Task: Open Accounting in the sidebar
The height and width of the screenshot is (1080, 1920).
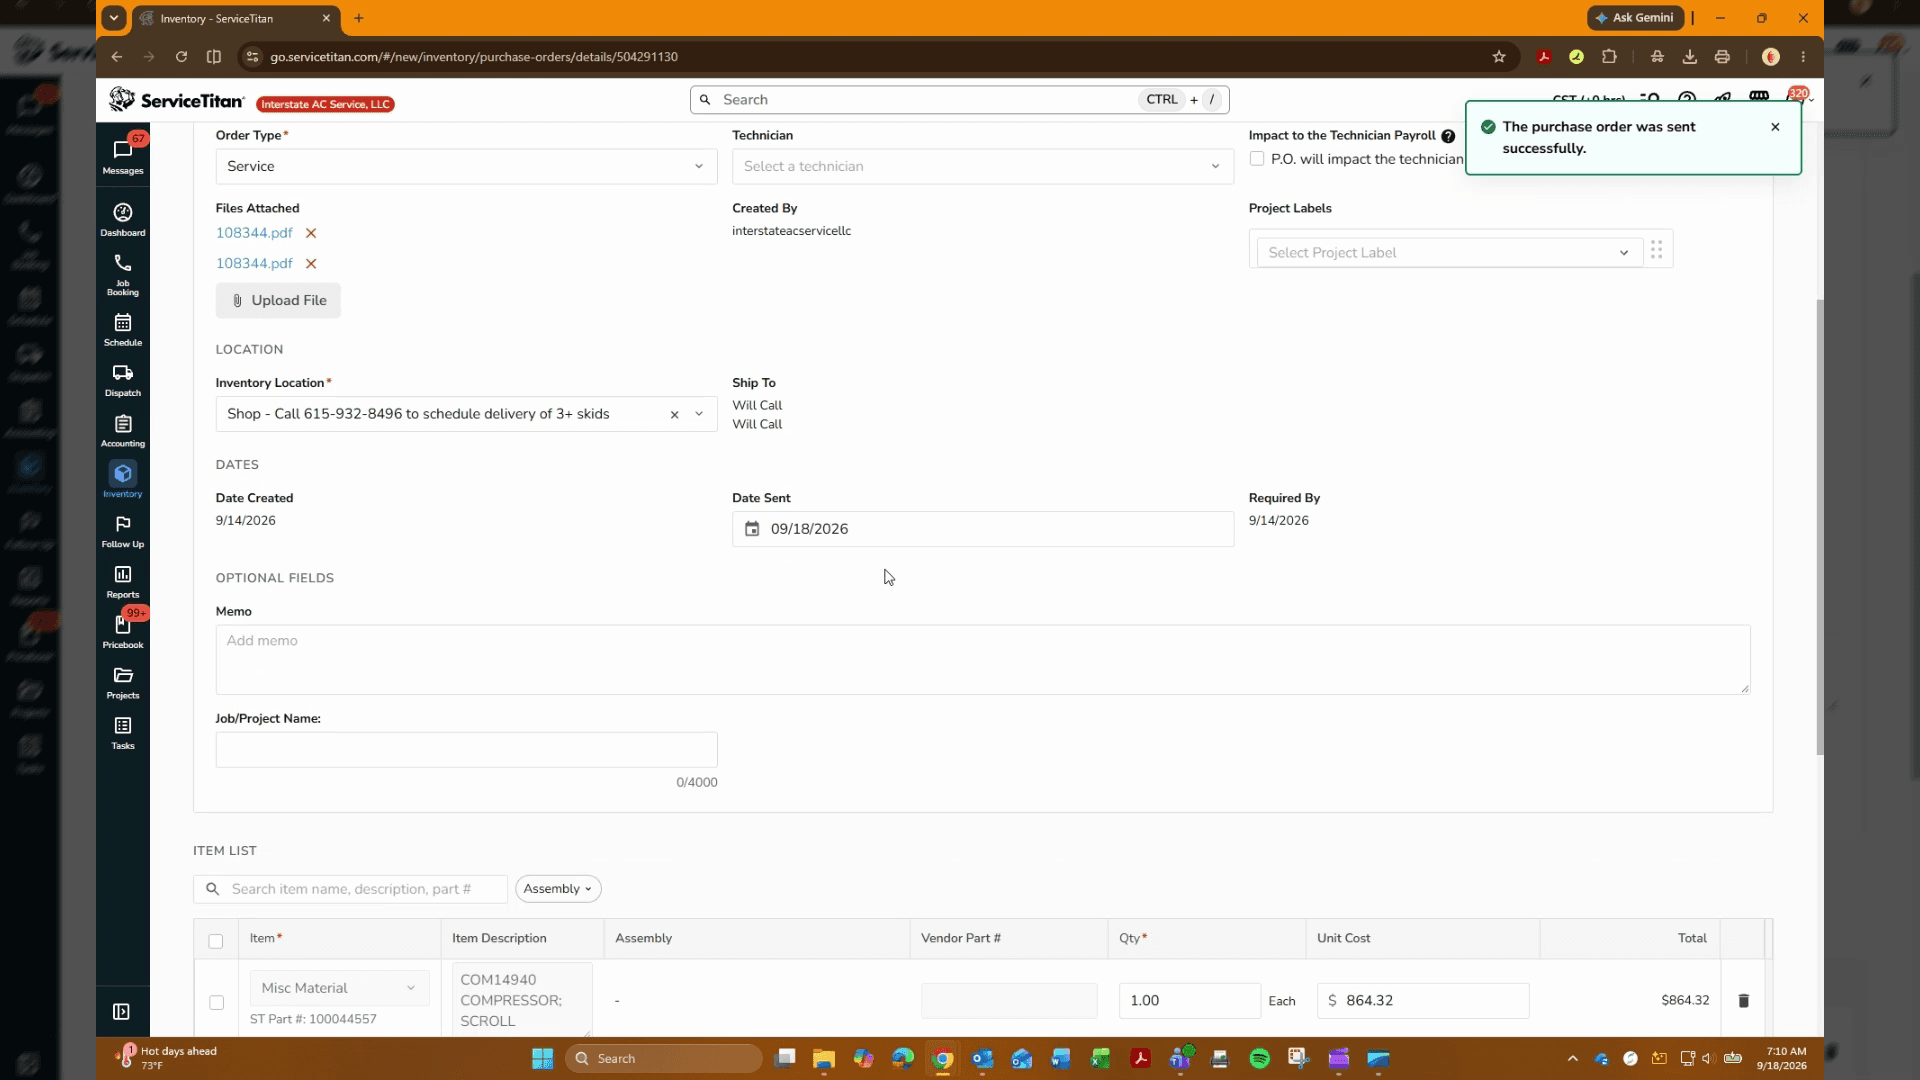Action: (123, 430)
